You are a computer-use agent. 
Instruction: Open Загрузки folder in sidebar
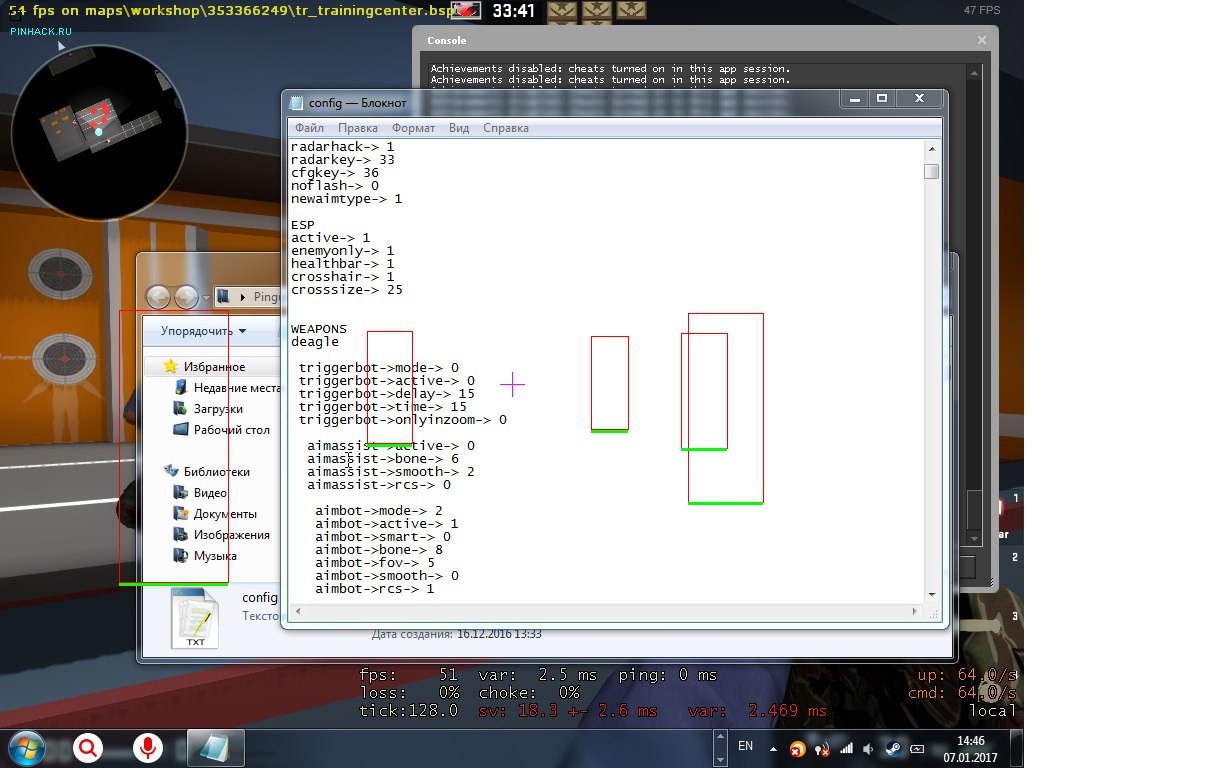[x=217, y=409]
